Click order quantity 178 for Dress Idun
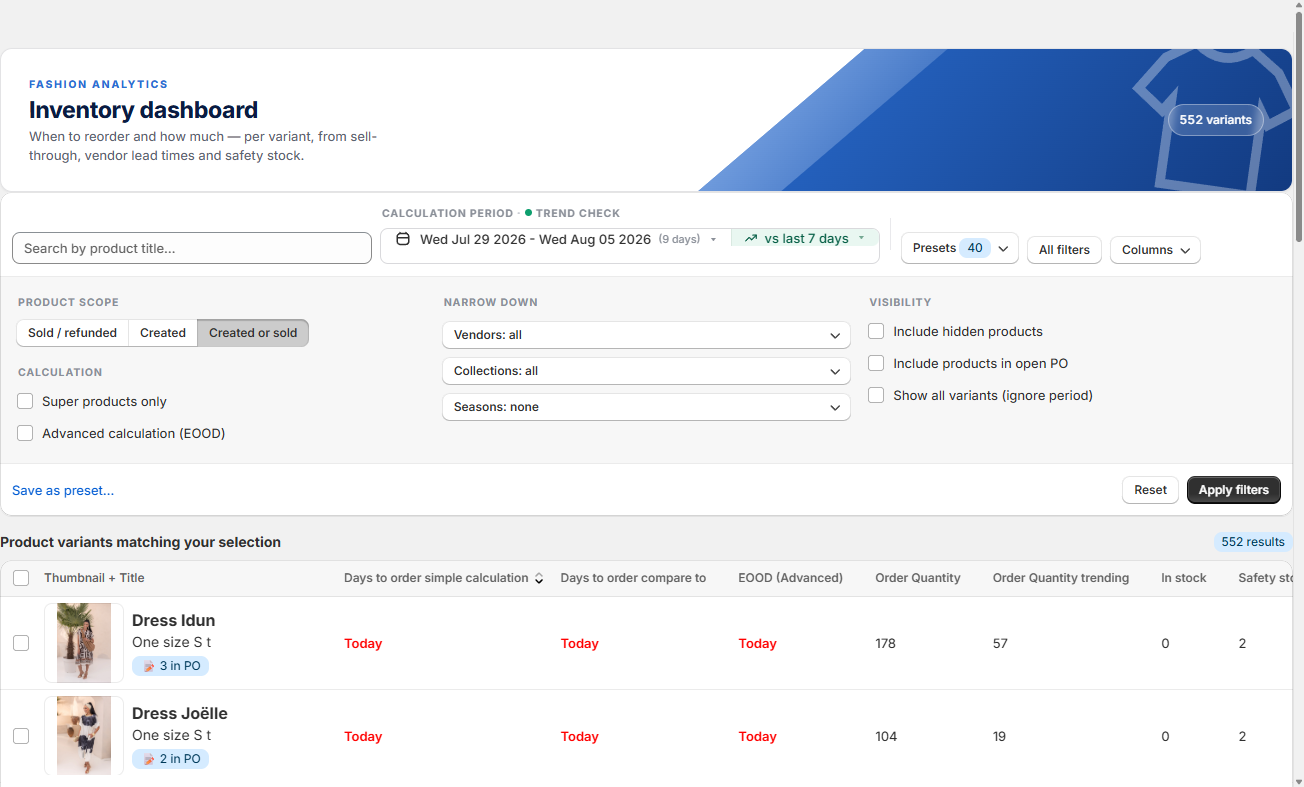Viewport: 1304px width, 787px height. coord(885,644)
